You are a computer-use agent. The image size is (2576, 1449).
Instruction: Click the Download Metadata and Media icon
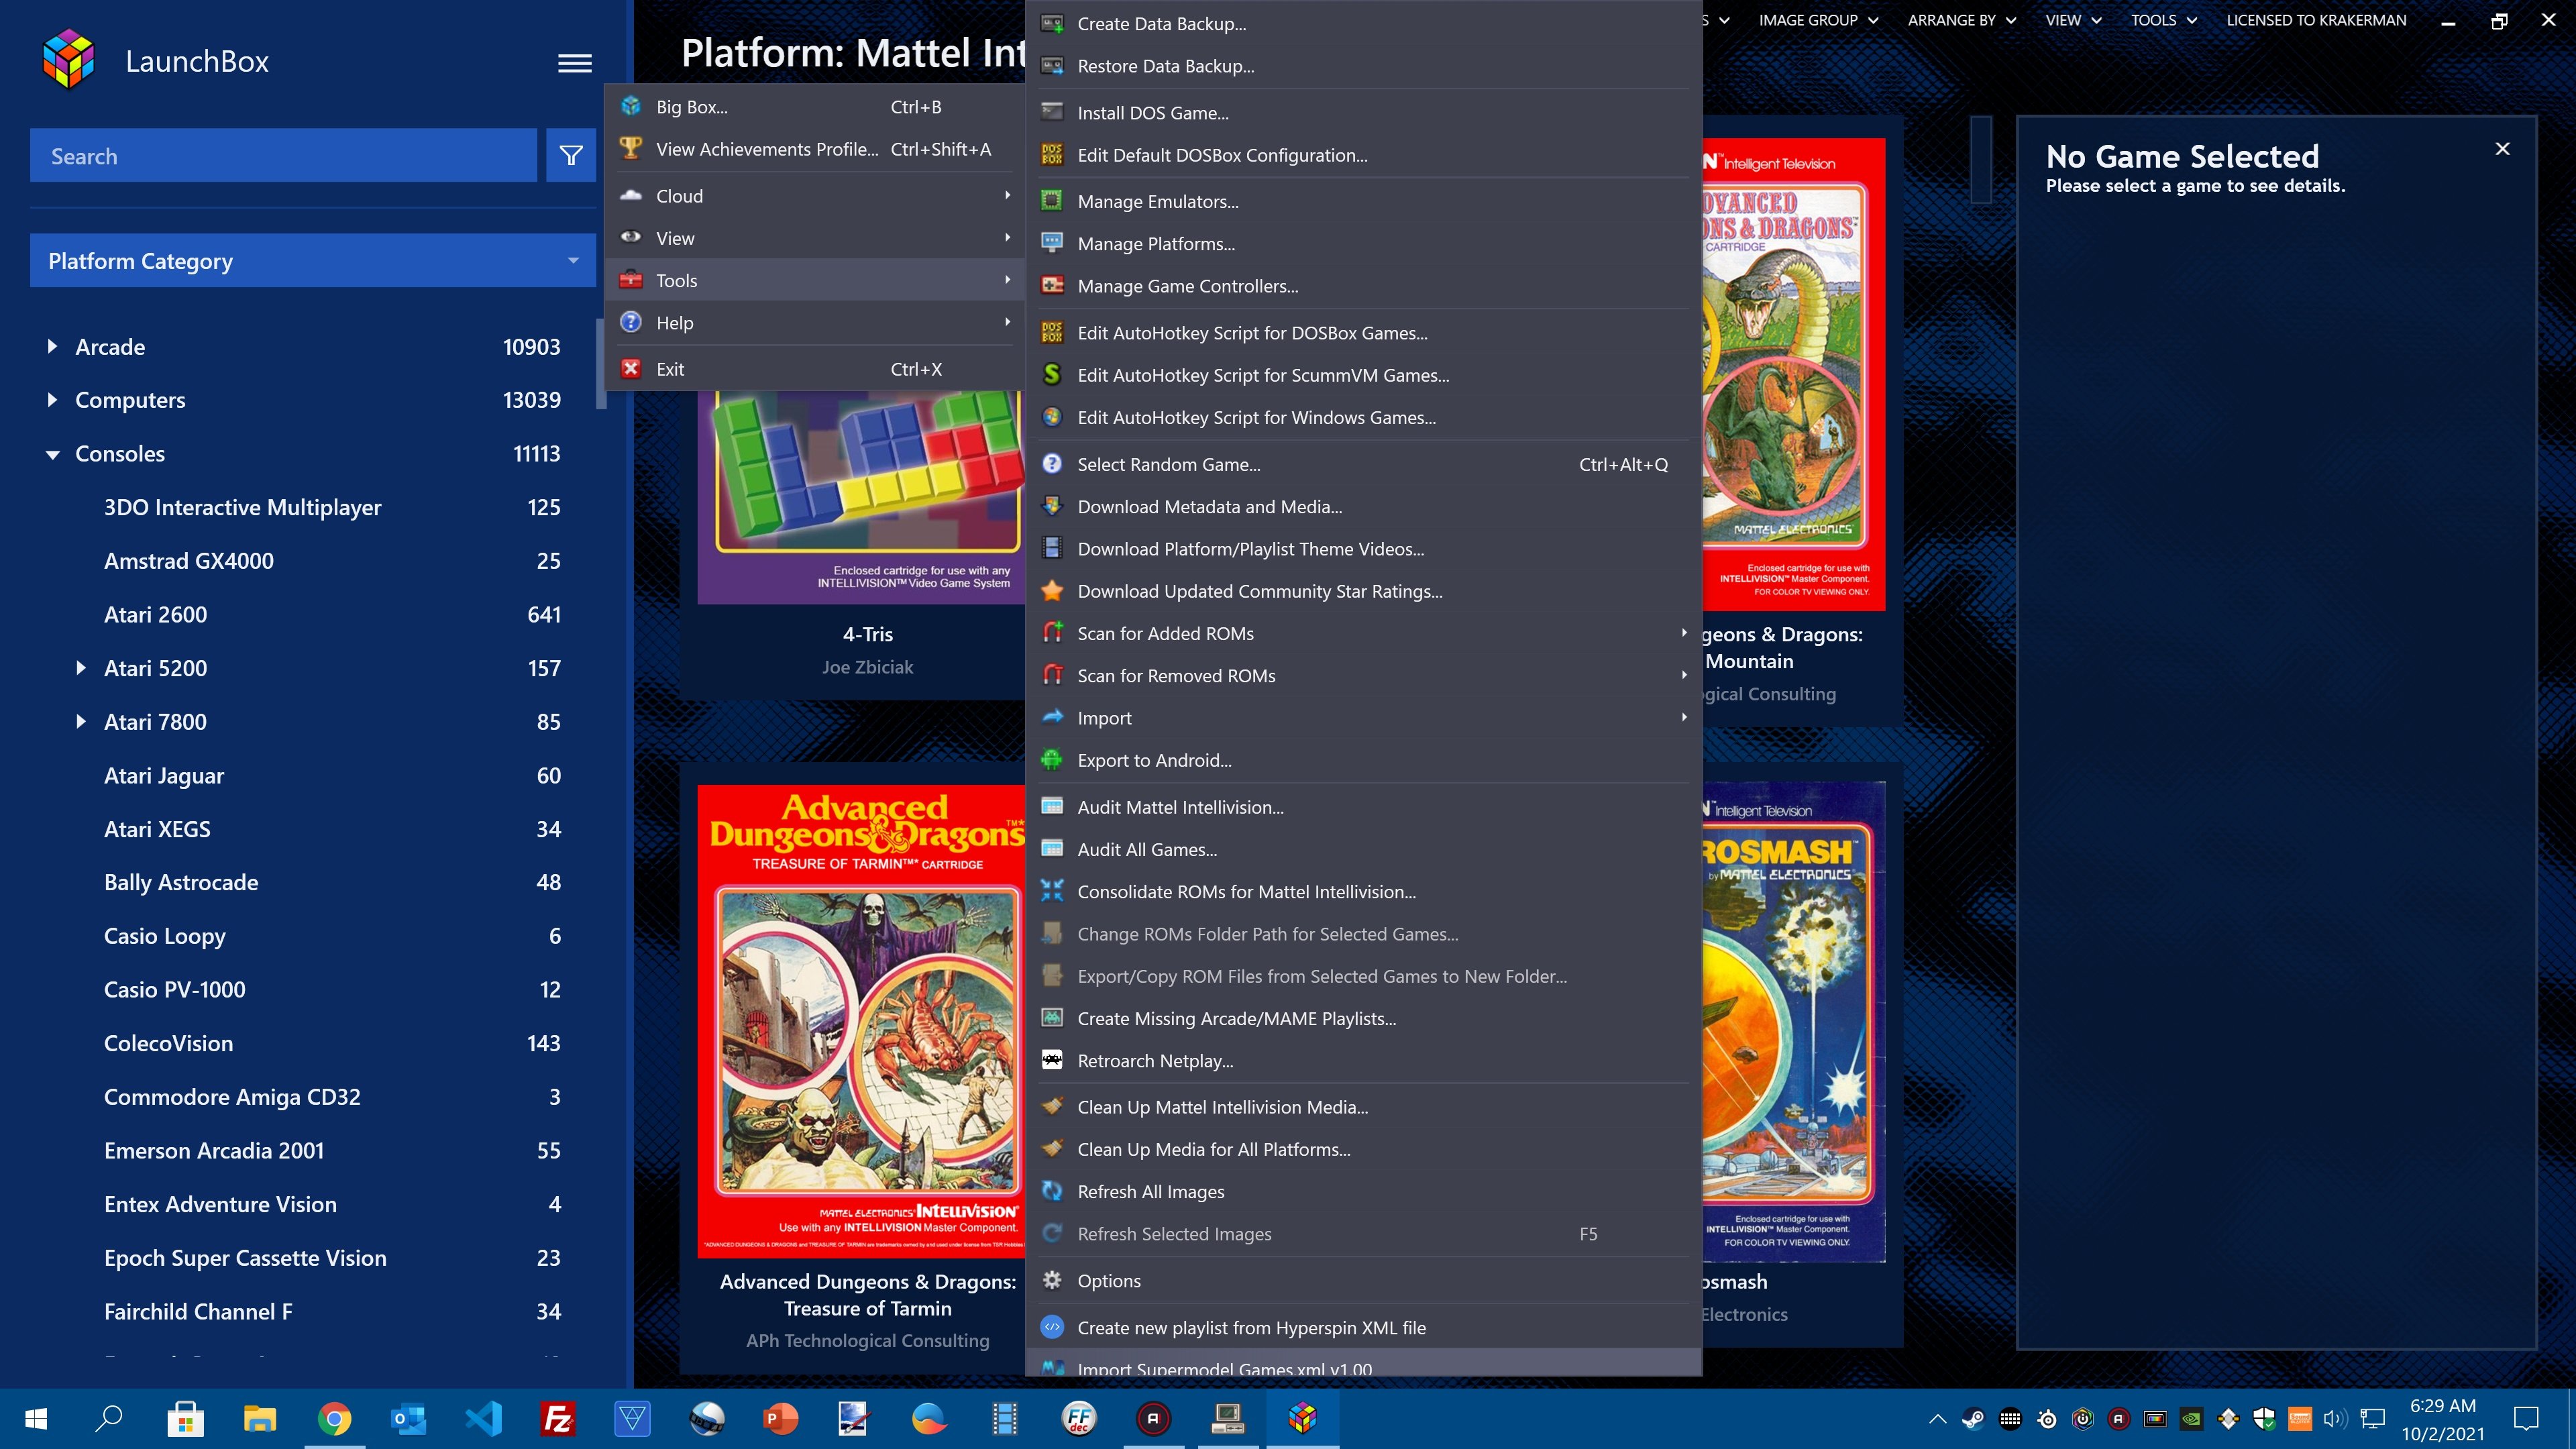coord(1052,506)
